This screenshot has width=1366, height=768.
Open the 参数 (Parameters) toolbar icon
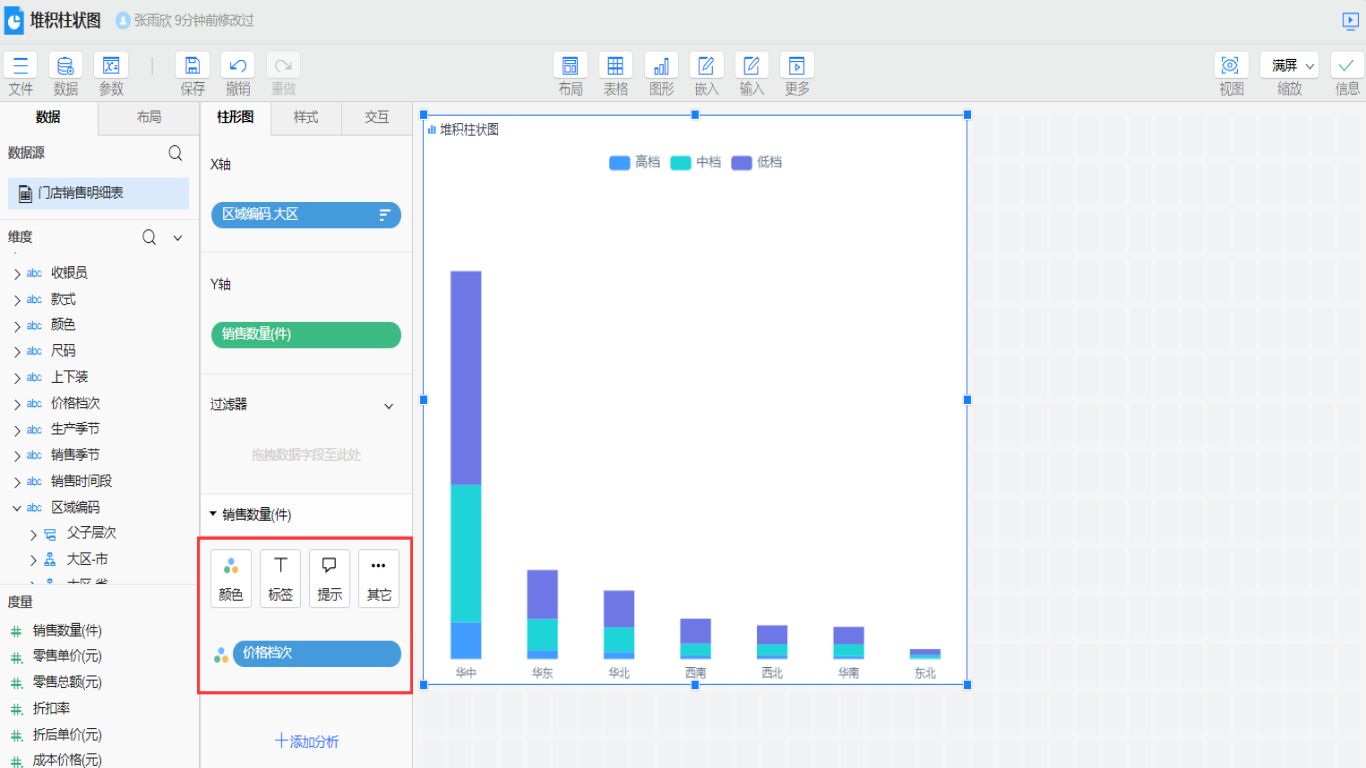click(111, 66)
